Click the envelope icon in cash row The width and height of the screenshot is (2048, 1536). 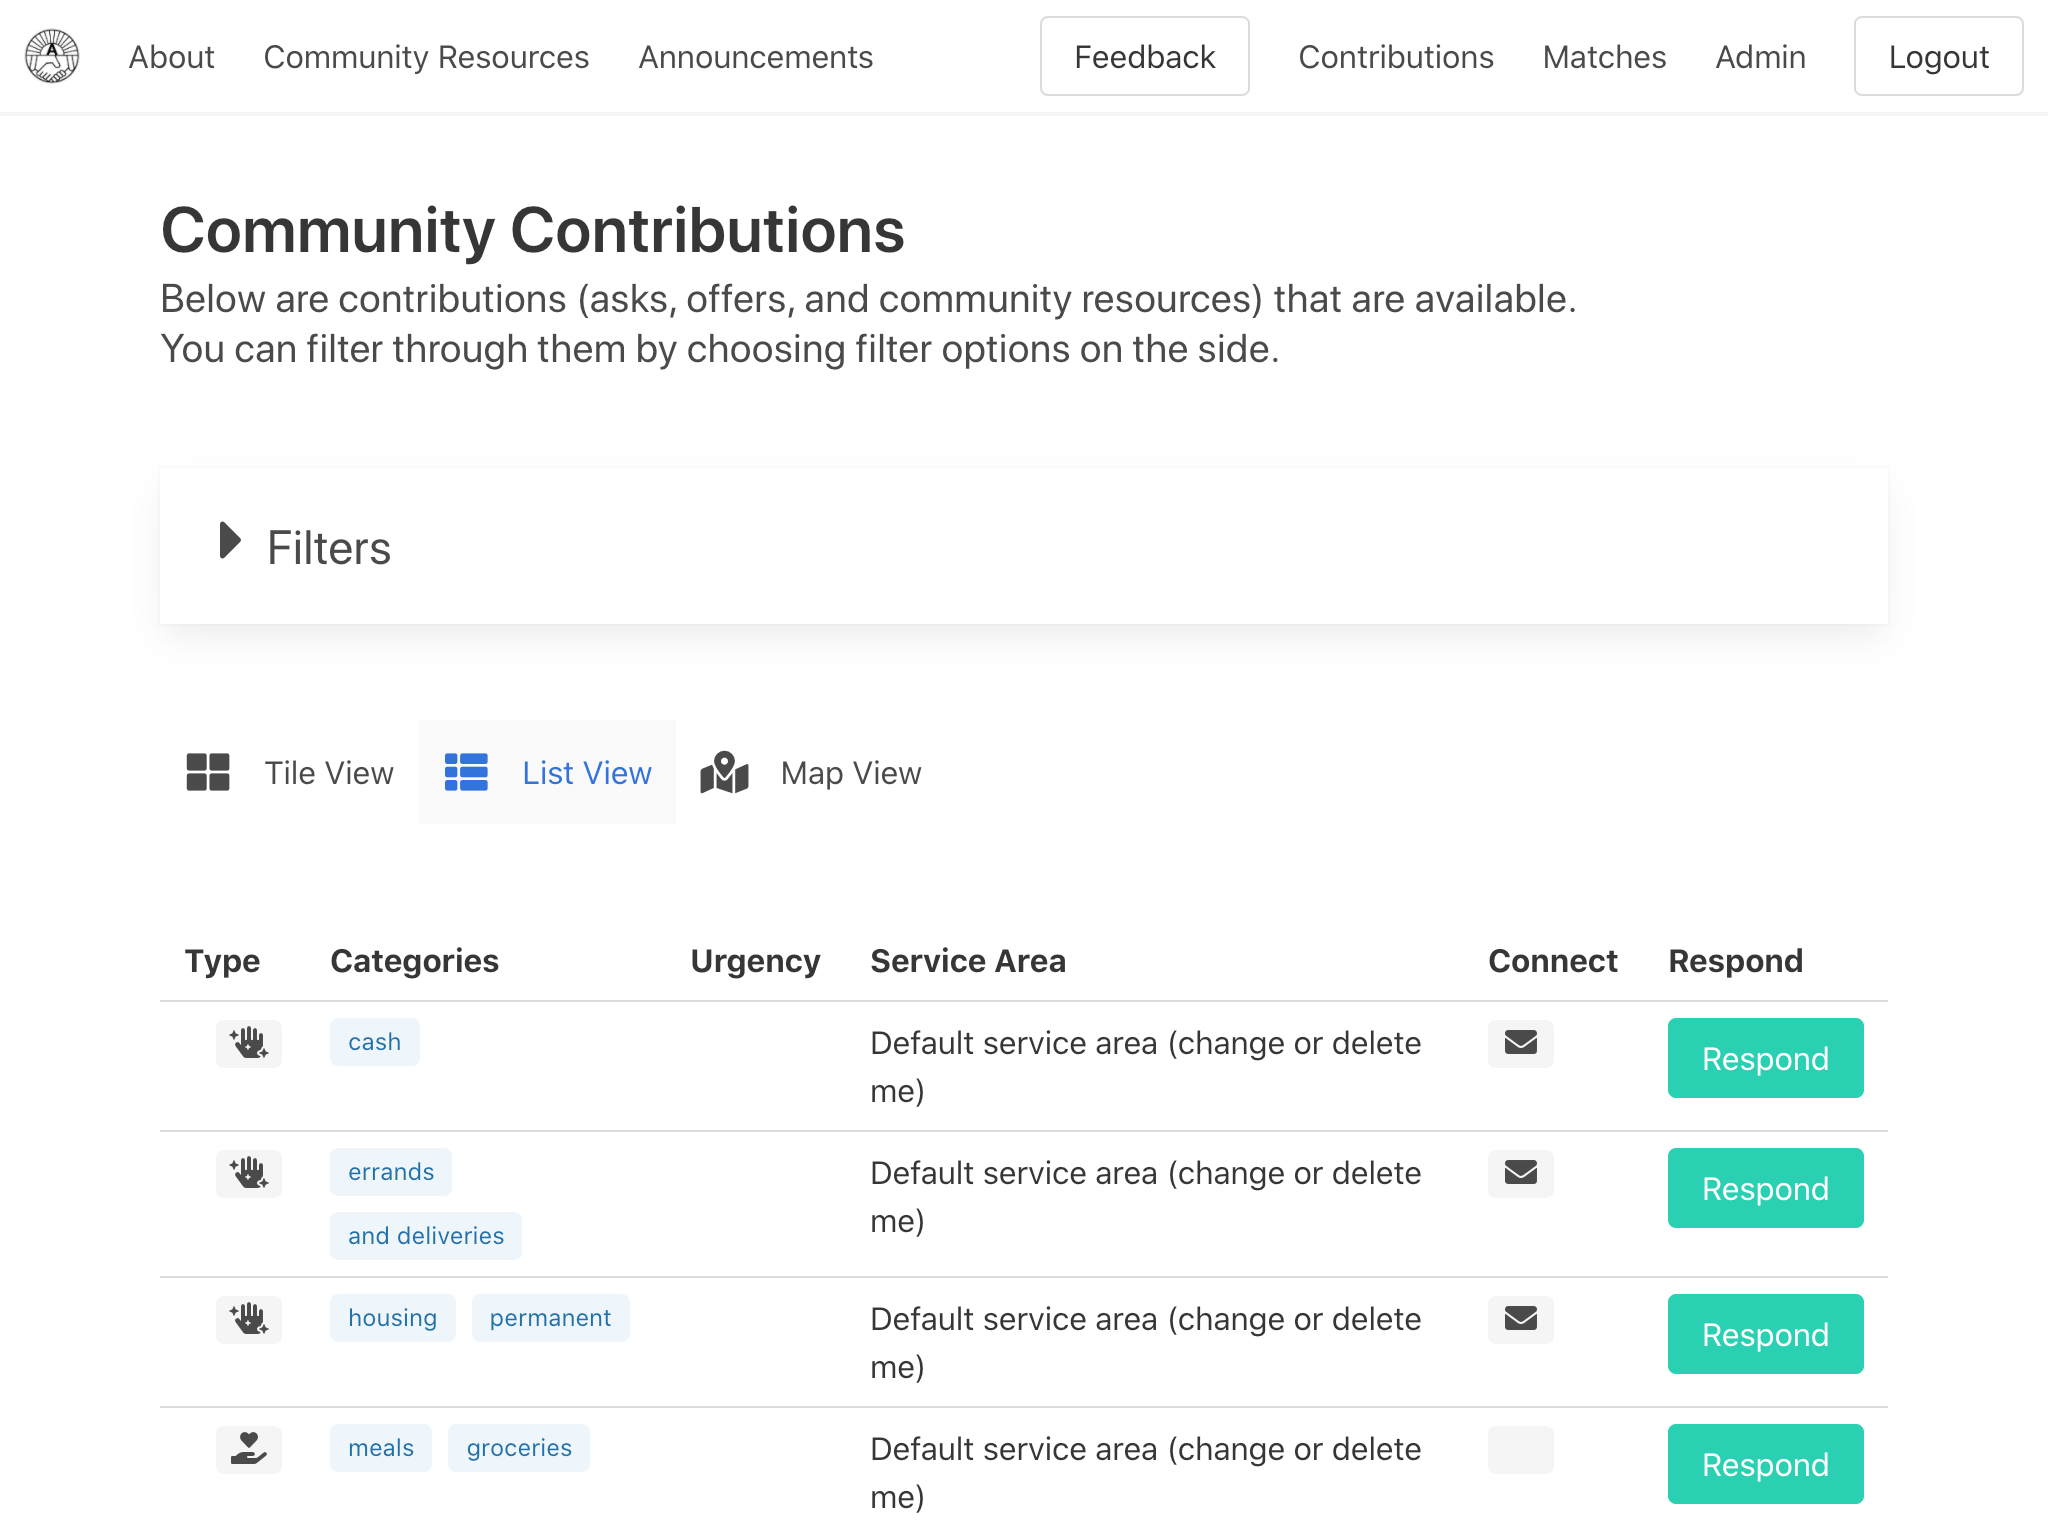[1520, 1043]
